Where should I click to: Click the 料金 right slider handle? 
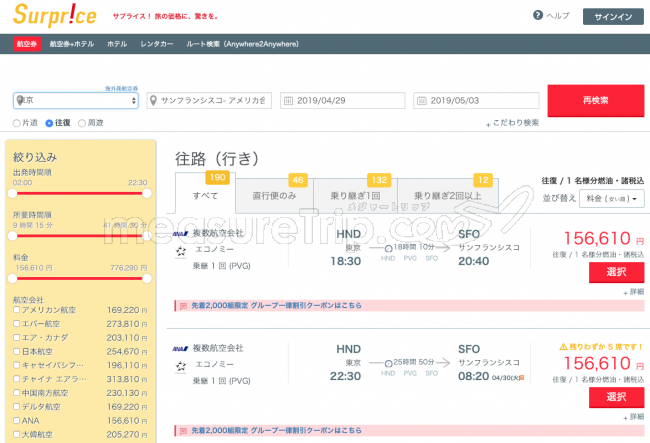pos(147,278)
